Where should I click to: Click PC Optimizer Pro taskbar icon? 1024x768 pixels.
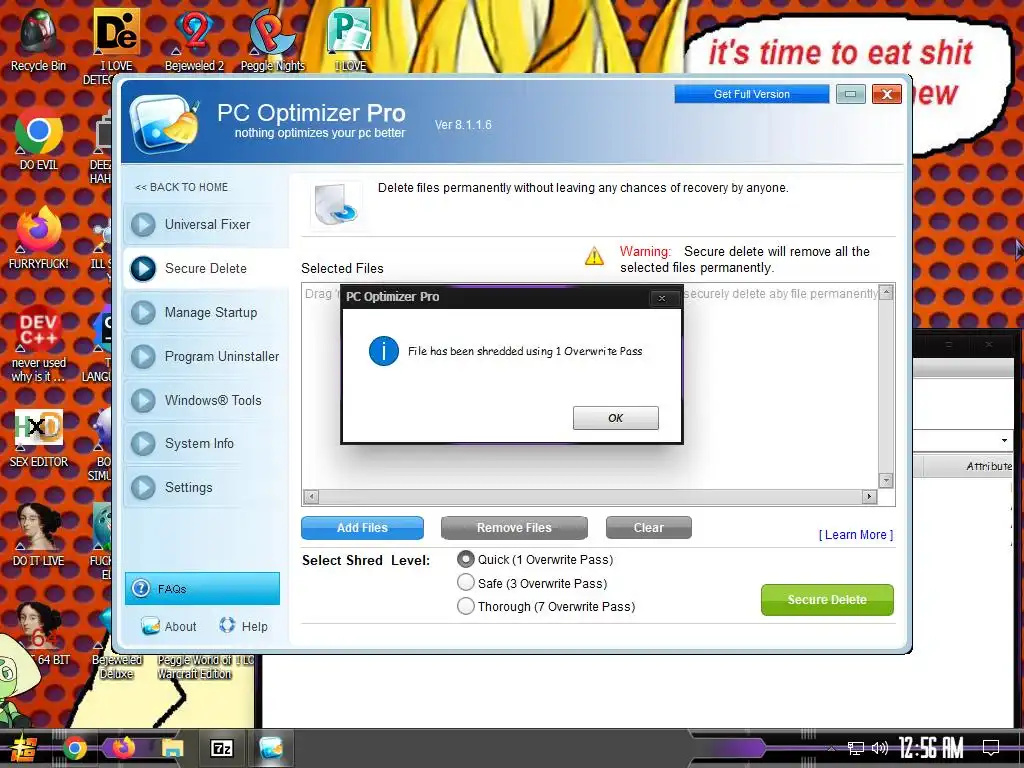[270, 748]
